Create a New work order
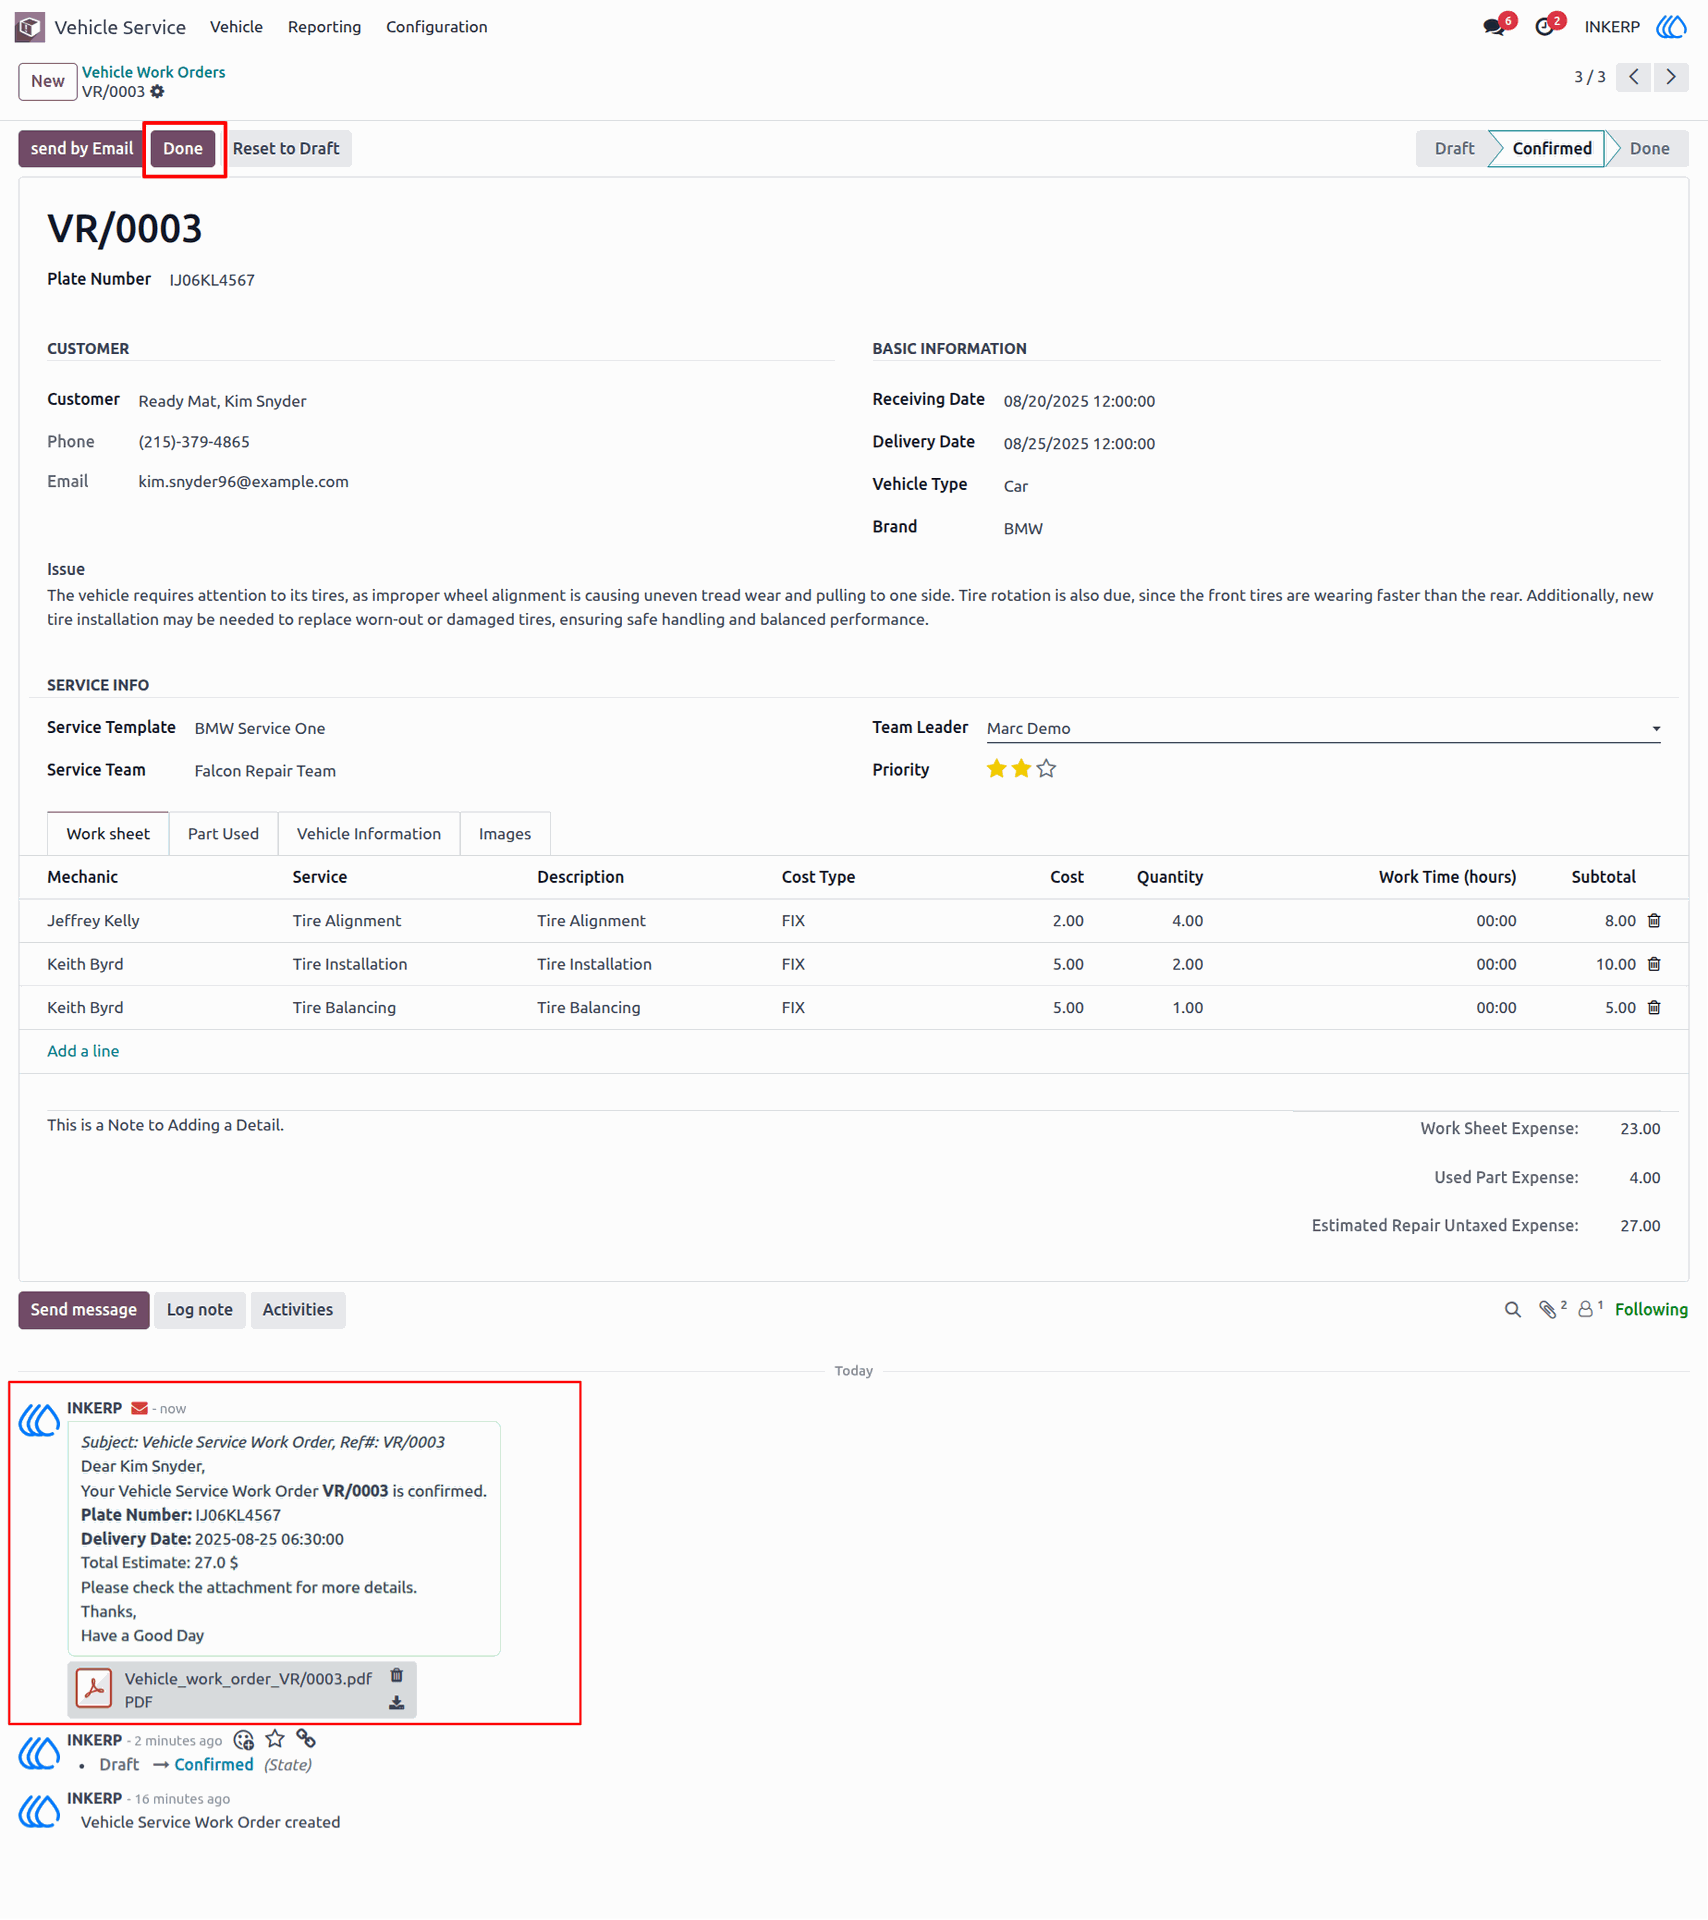The image size is (1708, 1920). tap(48, 82)
